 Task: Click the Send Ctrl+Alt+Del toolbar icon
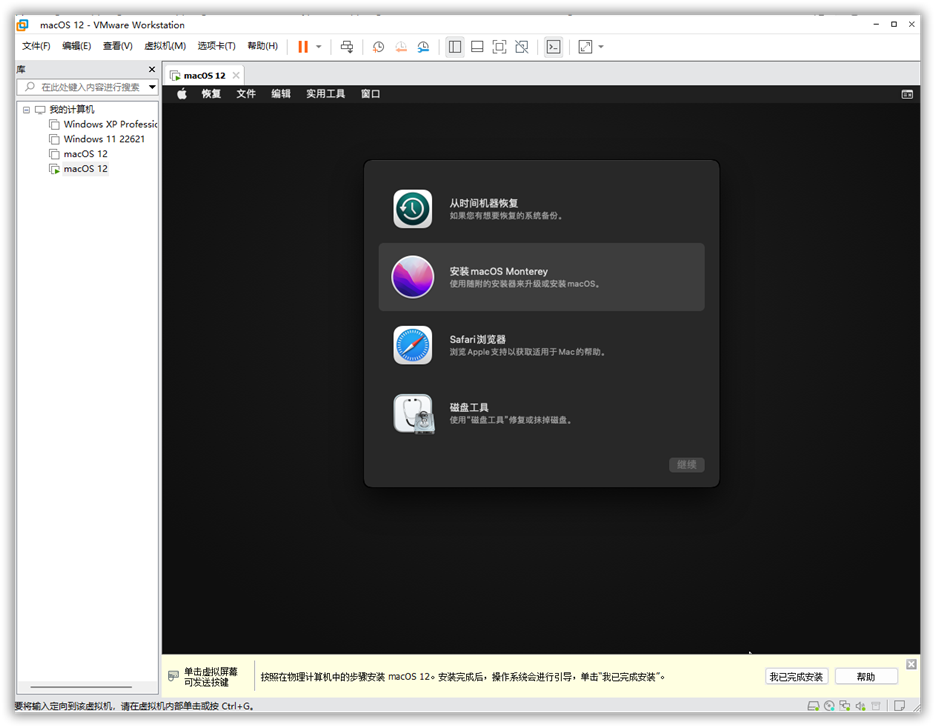click(346, 47)
